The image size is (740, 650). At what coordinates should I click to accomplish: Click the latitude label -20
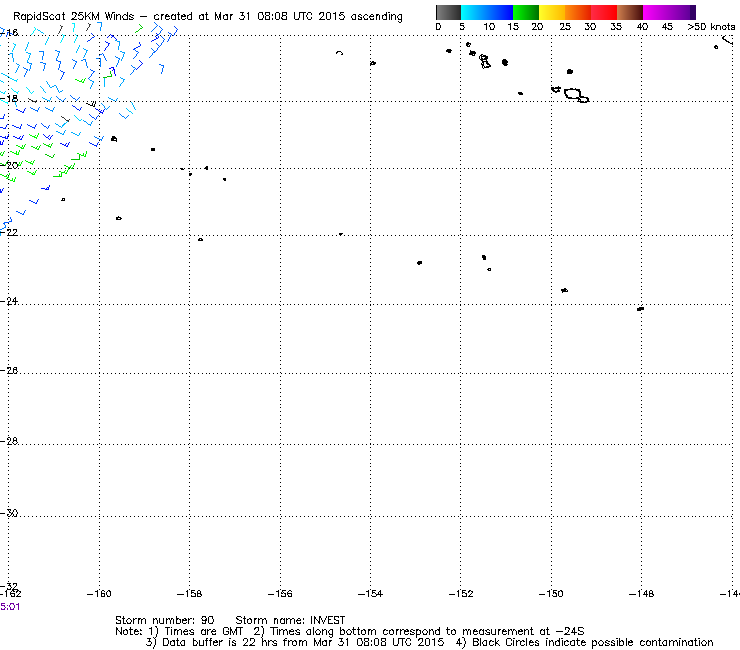pos(9,165)
